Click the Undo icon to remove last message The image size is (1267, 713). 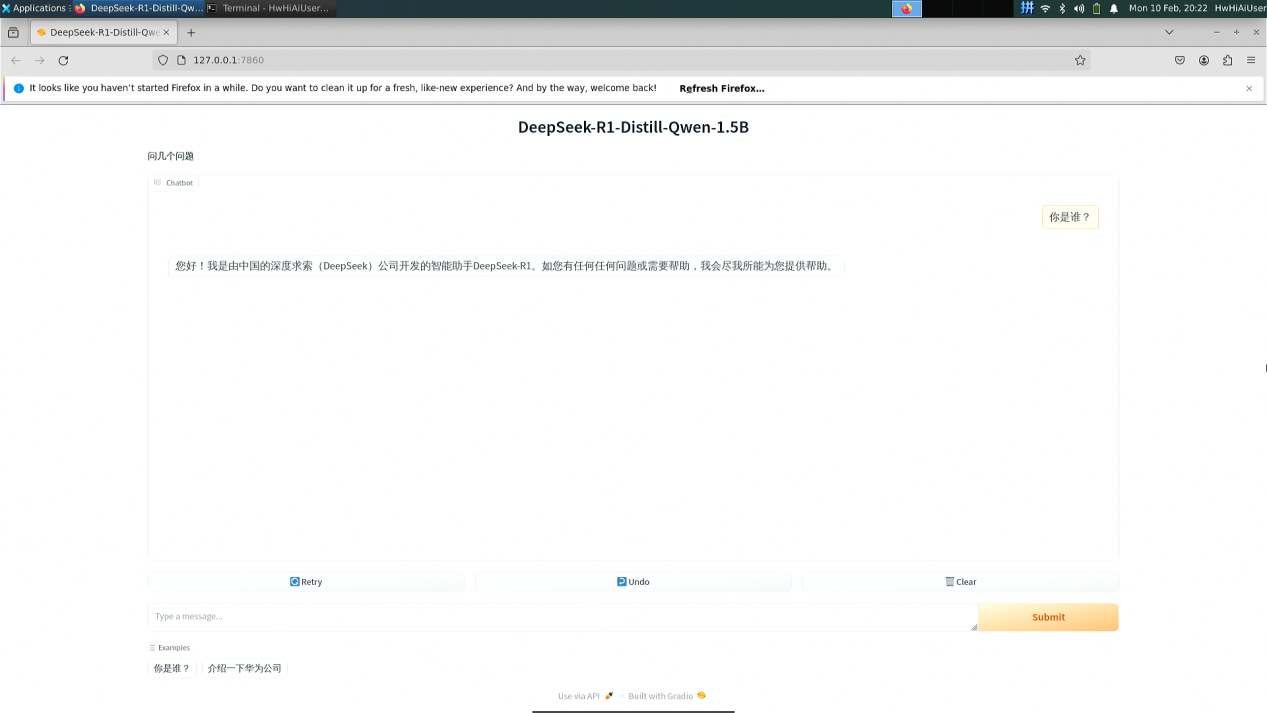[x=621, y=581]
